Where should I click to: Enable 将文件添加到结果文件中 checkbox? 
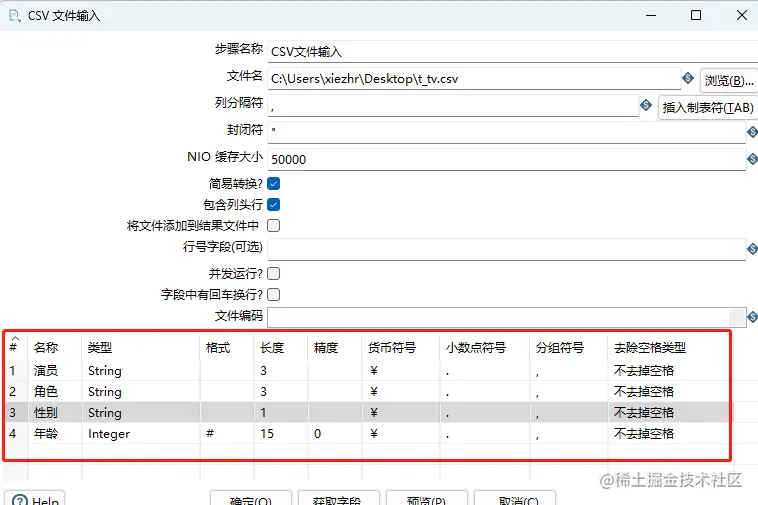274,226
